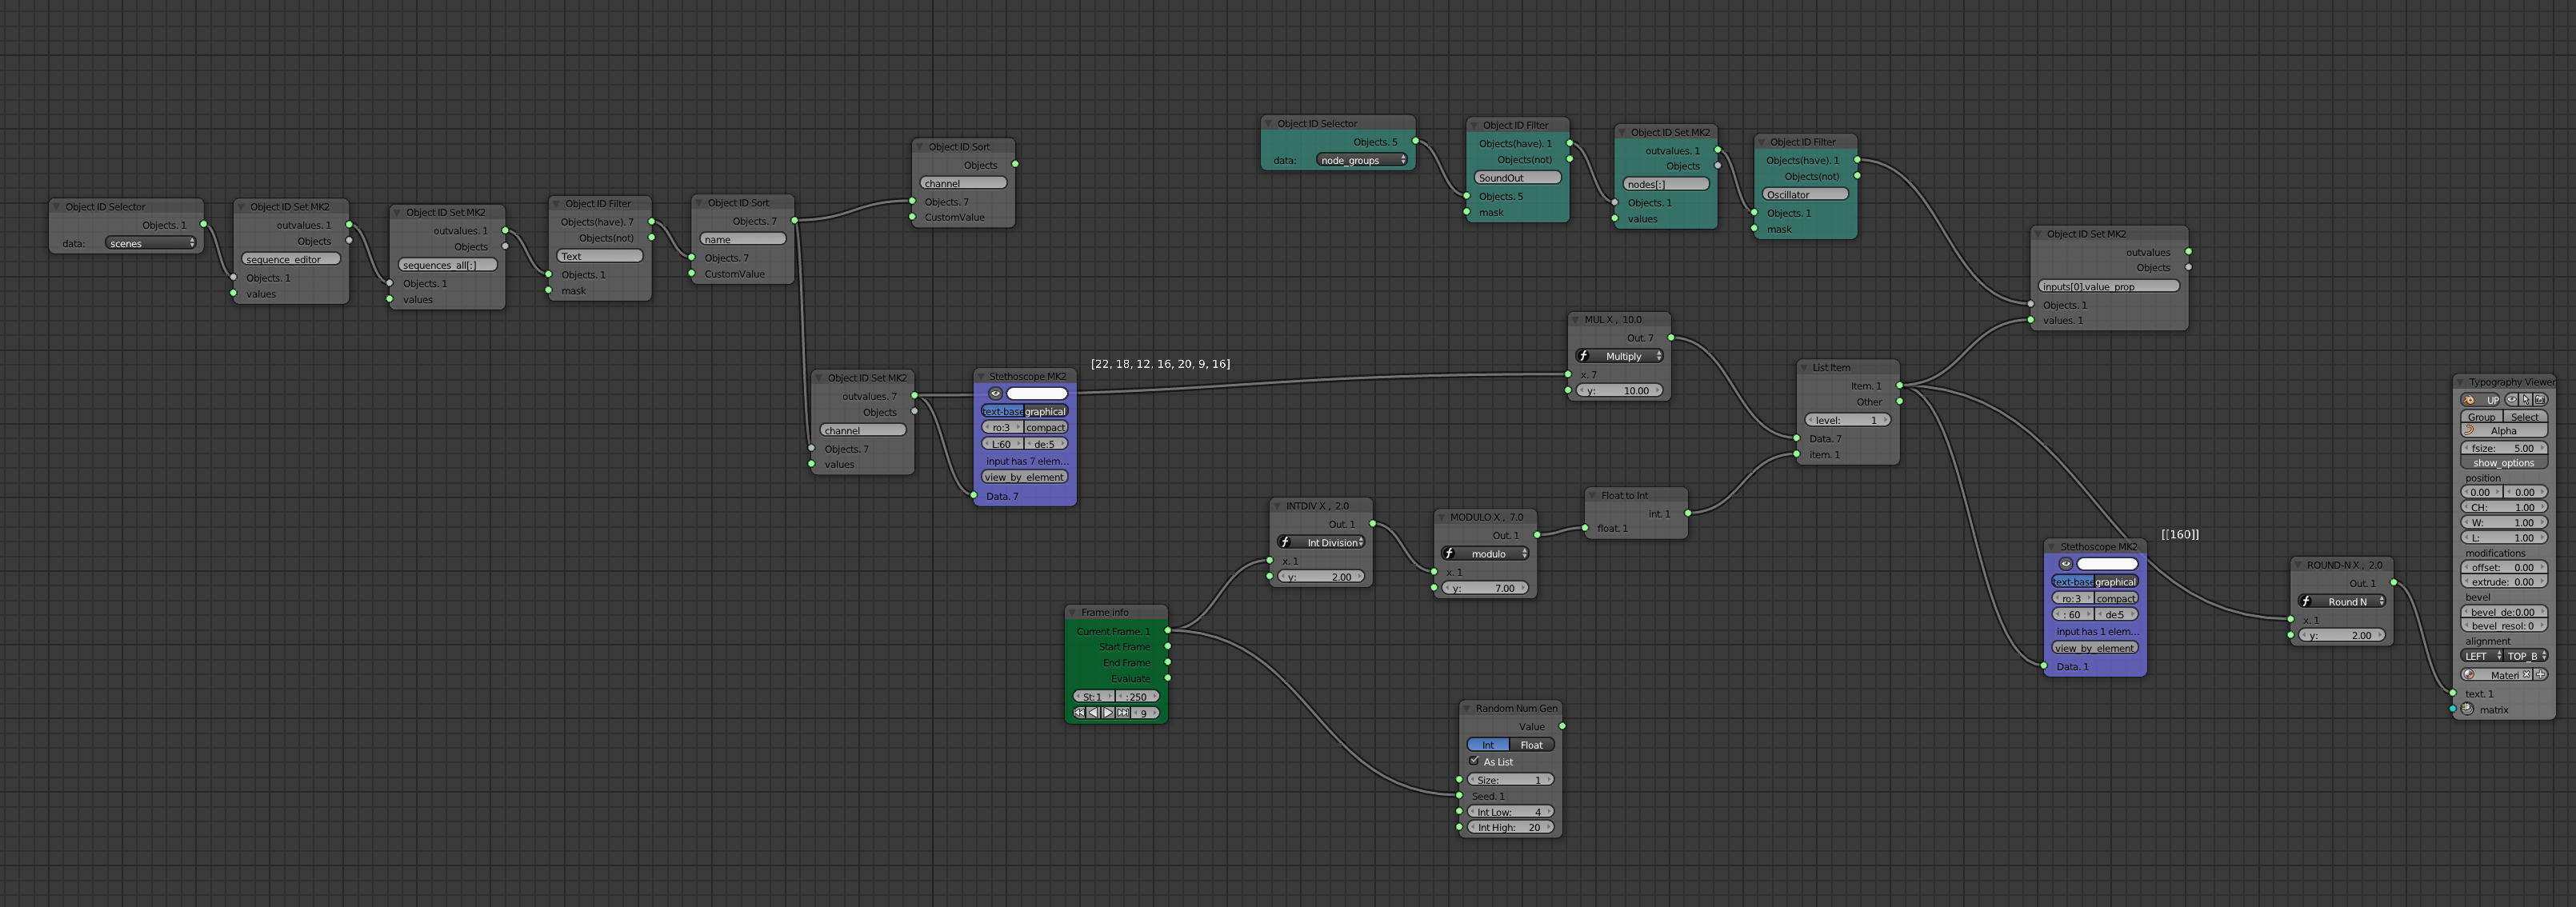Clear the material with the X icon
This screenshot has height=907, width=2576.
(2526, 675)
